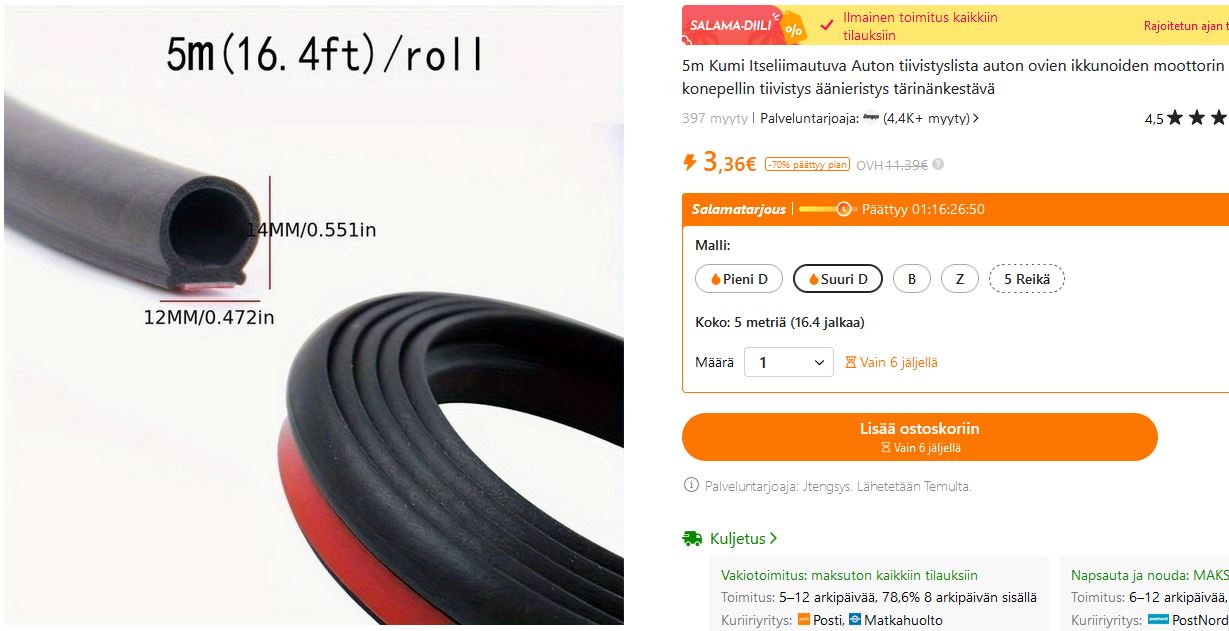Open the Määrä quantity dropdown
The image size is (1229, 631).
click(x=789, y=362)
